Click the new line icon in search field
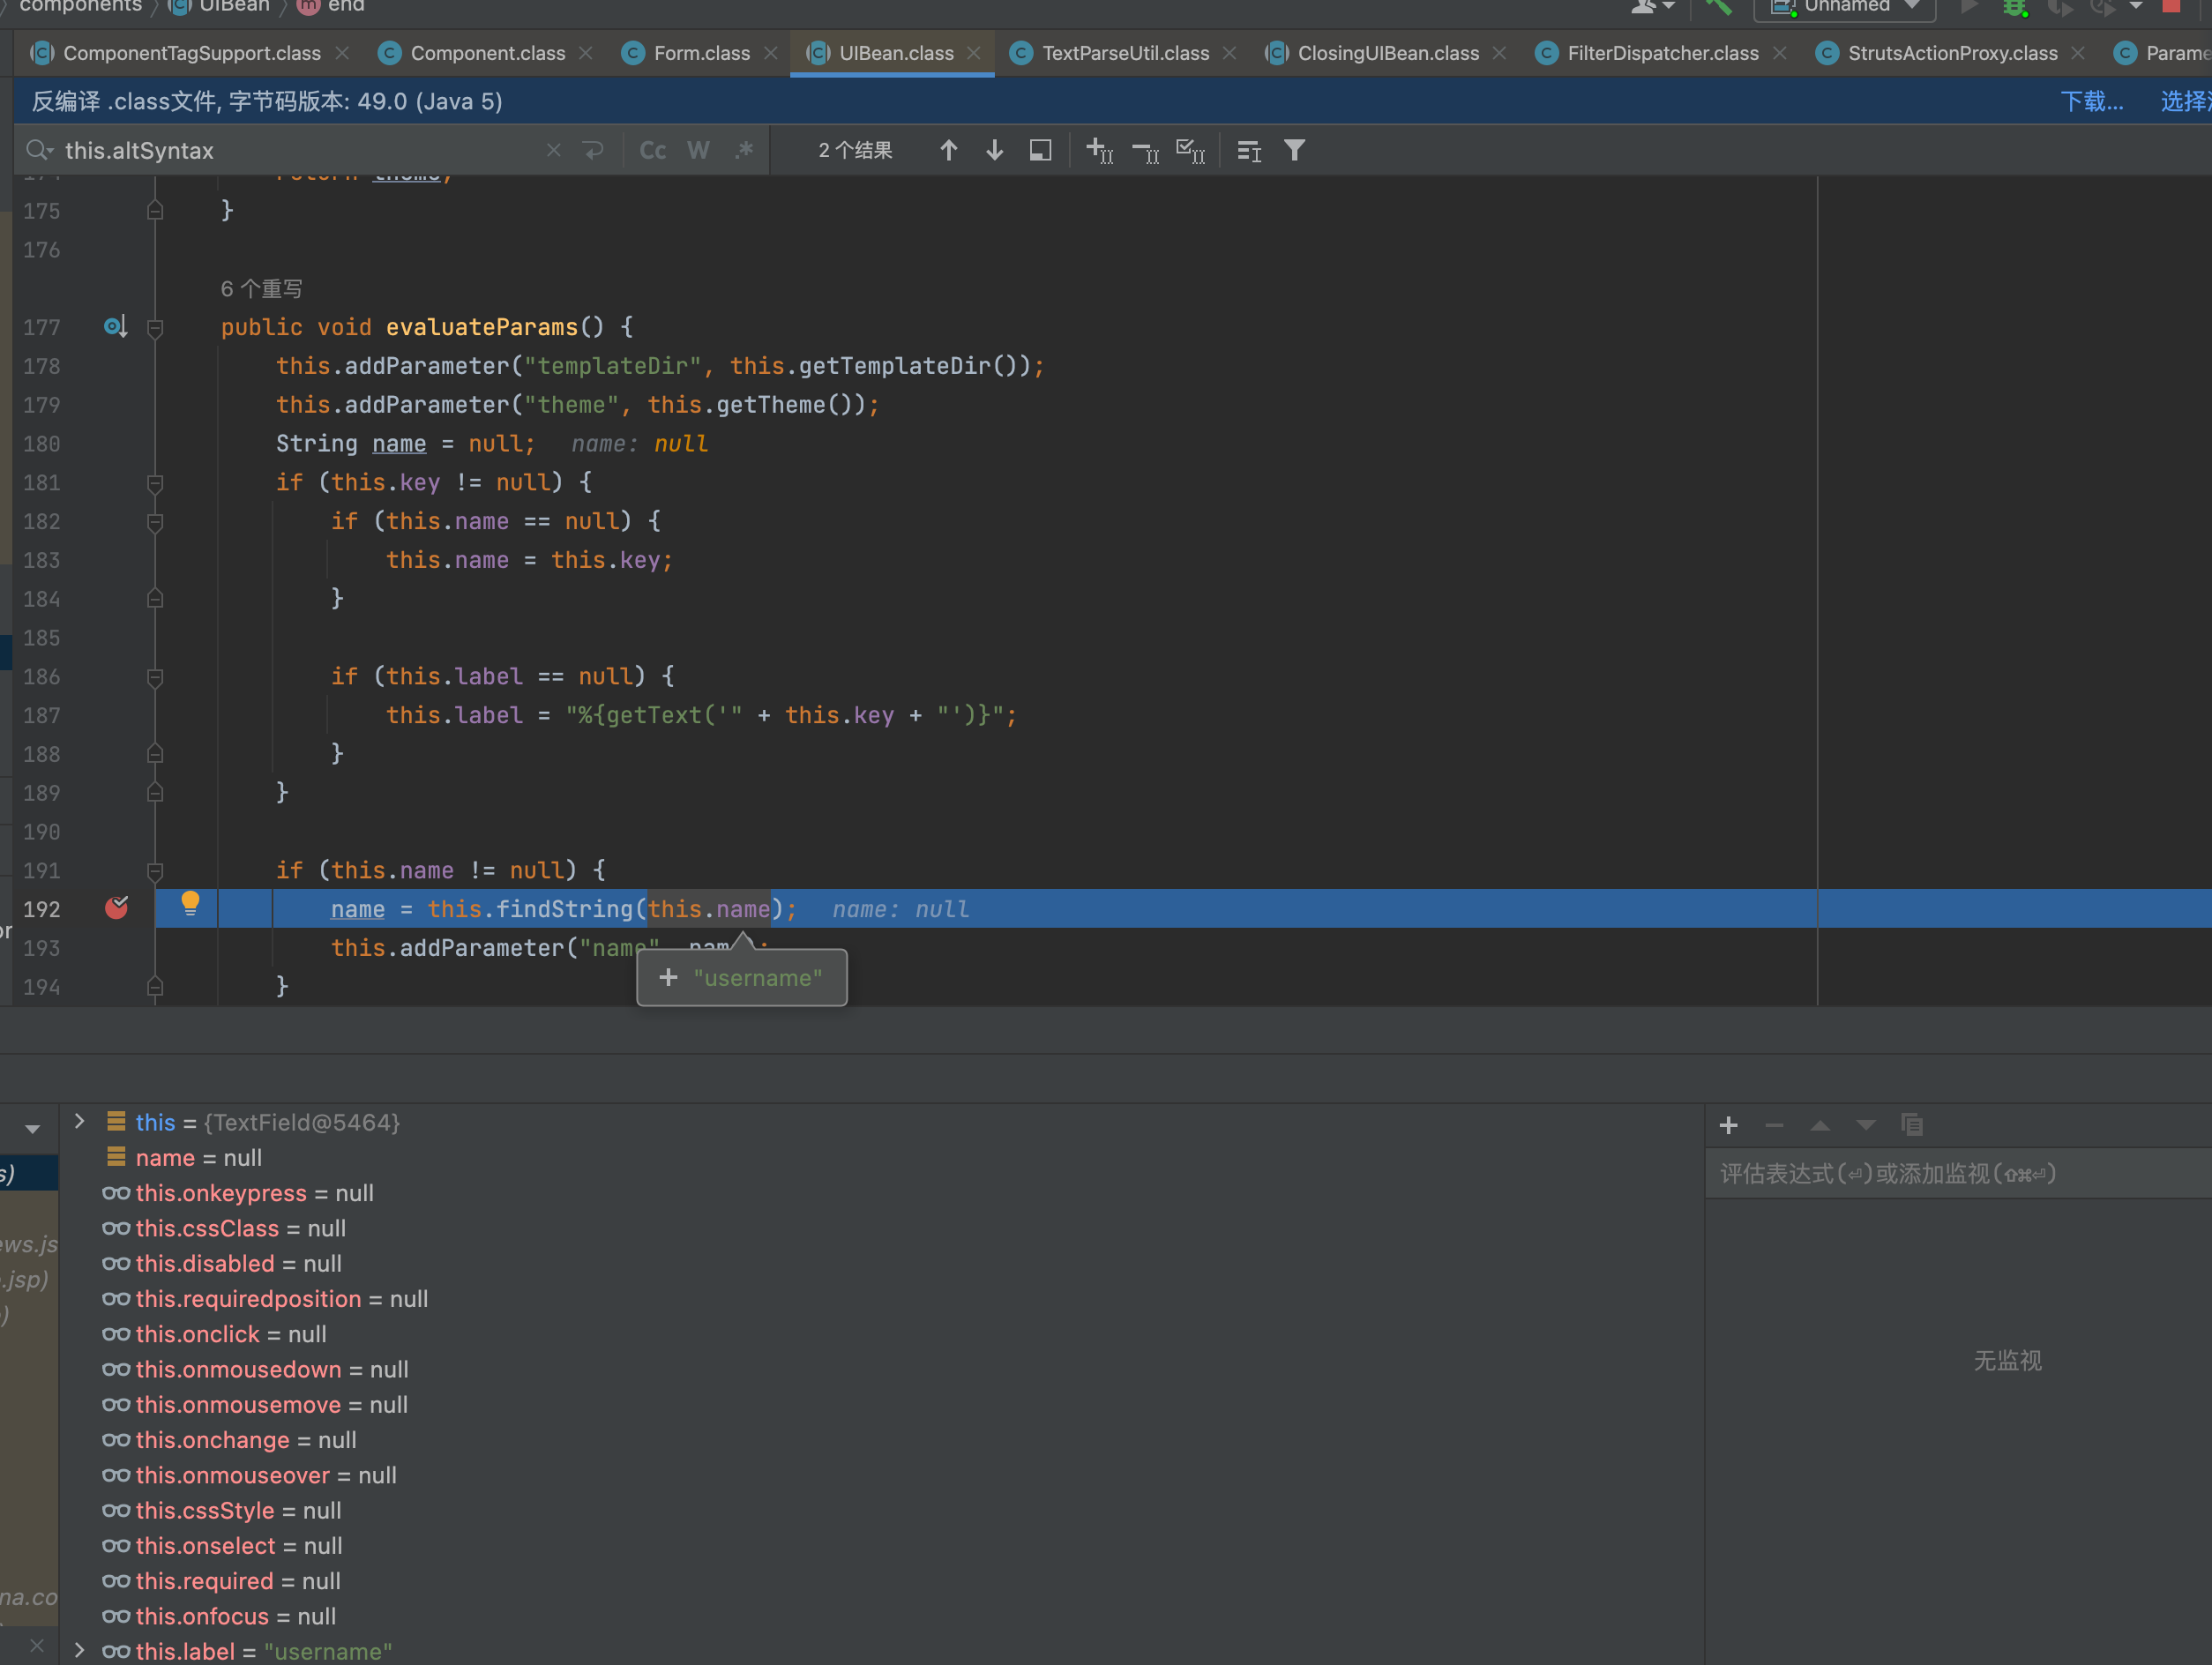 594,151
